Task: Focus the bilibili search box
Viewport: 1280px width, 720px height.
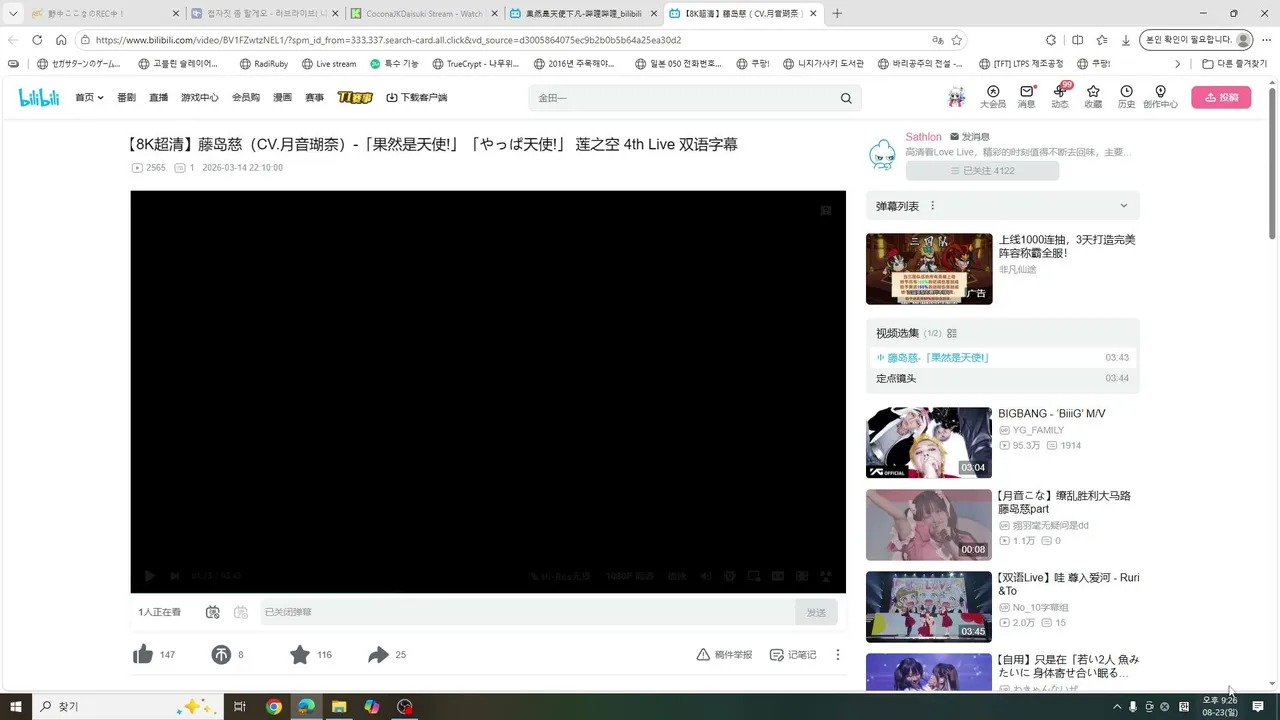Action: pos(684,98)
